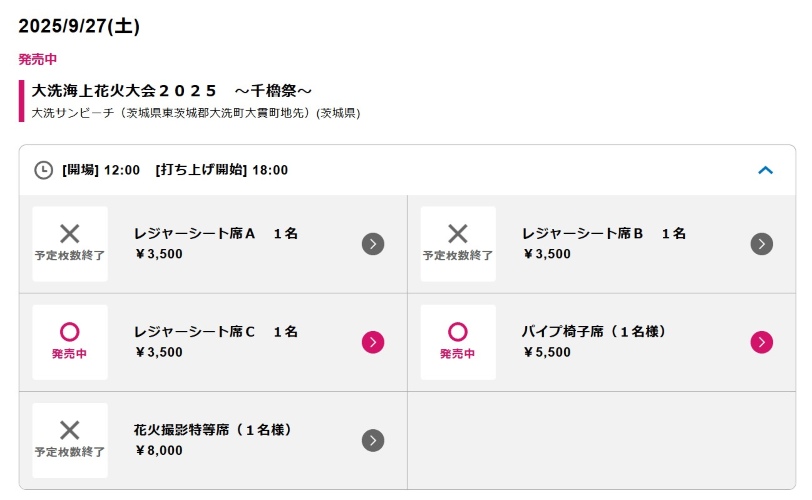Click the clock icon beside opening time

pos(44,170)
